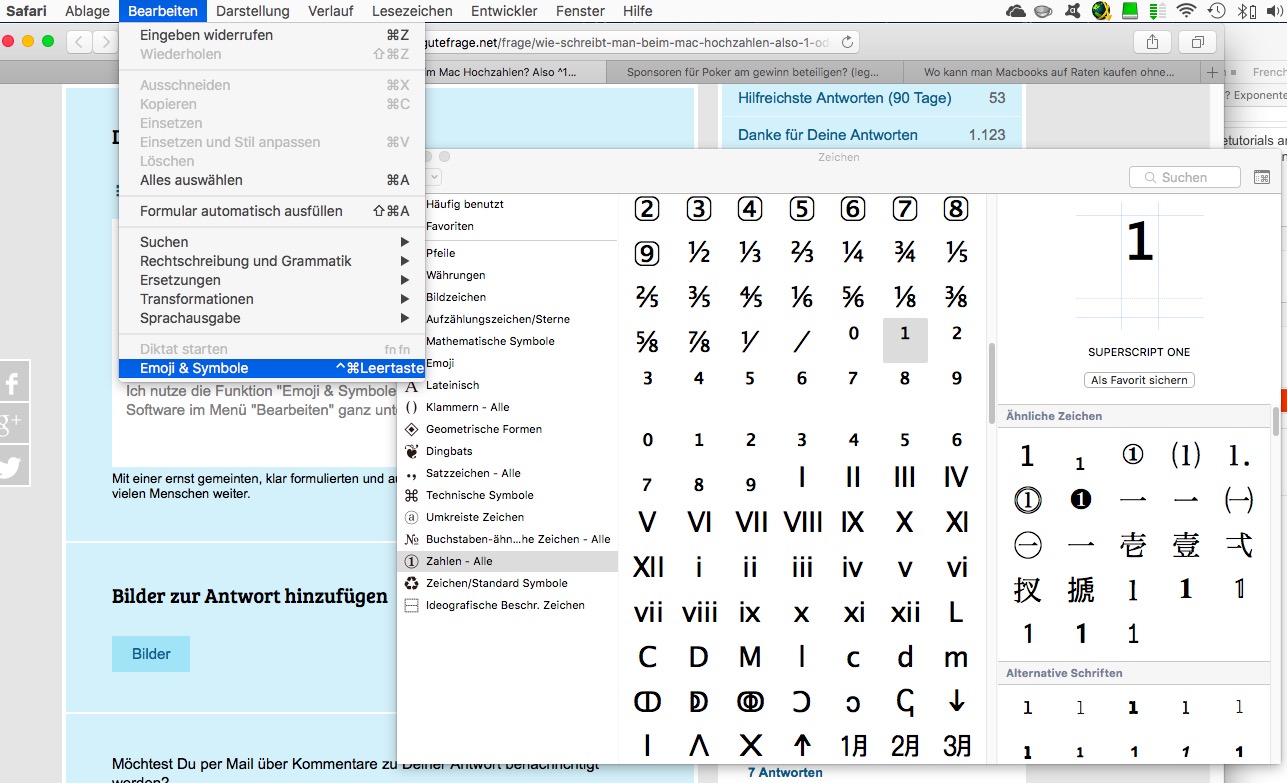The height and width of the screenshot is (783, 1287).
Task: Click Als Favorit sichern button
Action: 1139,380
